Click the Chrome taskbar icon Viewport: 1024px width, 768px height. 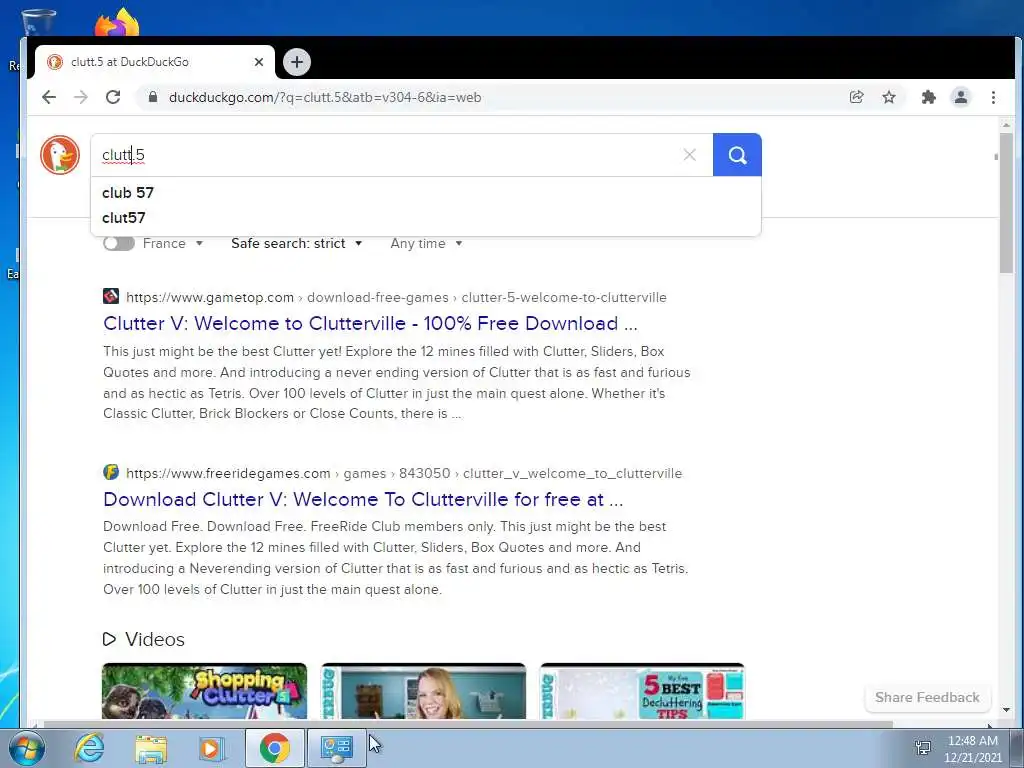click(x=274, y=748)
